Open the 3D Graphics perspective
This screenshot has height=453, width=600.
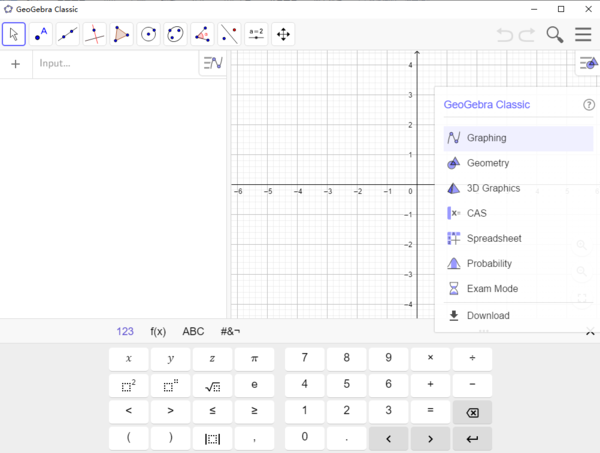point(493,188)
